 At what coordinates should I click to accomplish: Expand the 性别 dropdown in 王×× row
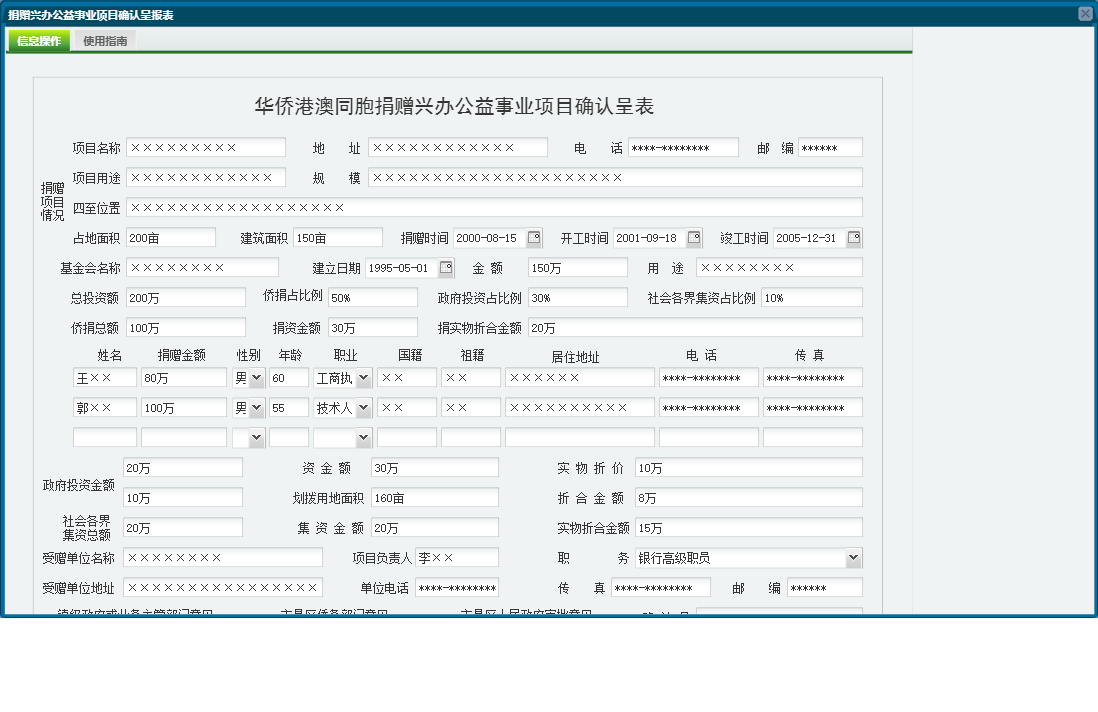click(x=257, y=378)
